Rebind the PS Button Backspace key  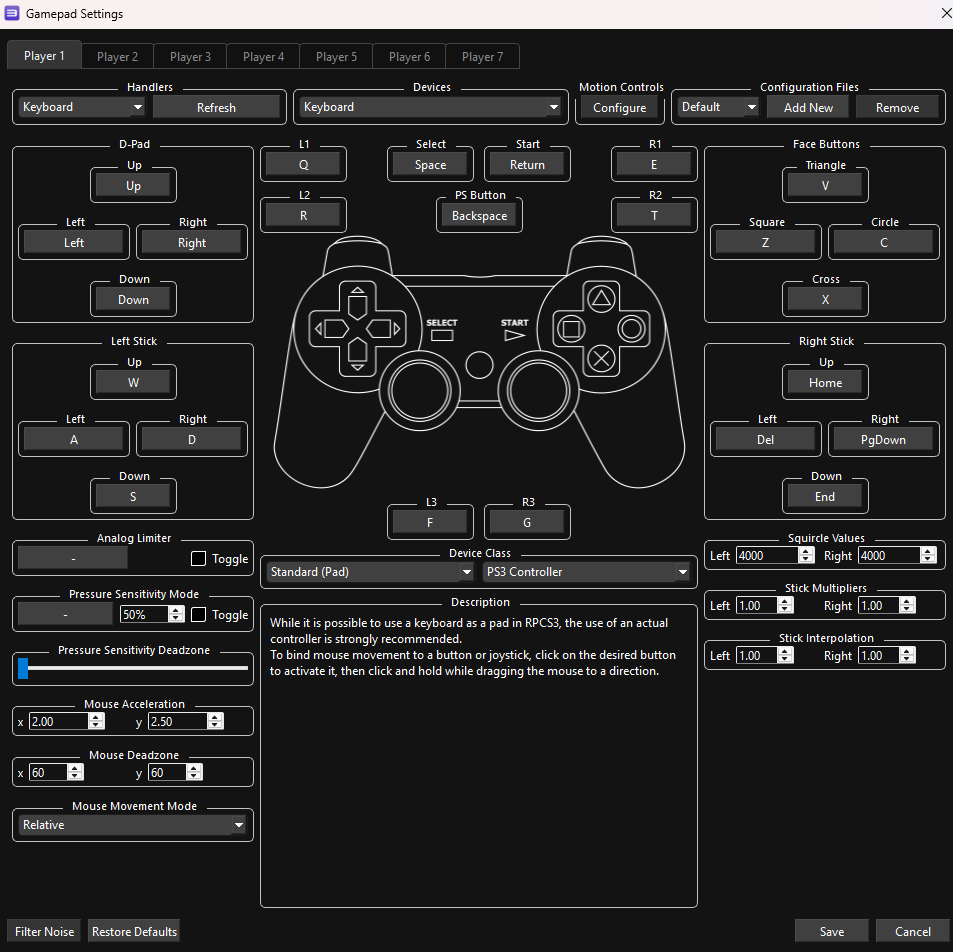click(x=479, y=215)
